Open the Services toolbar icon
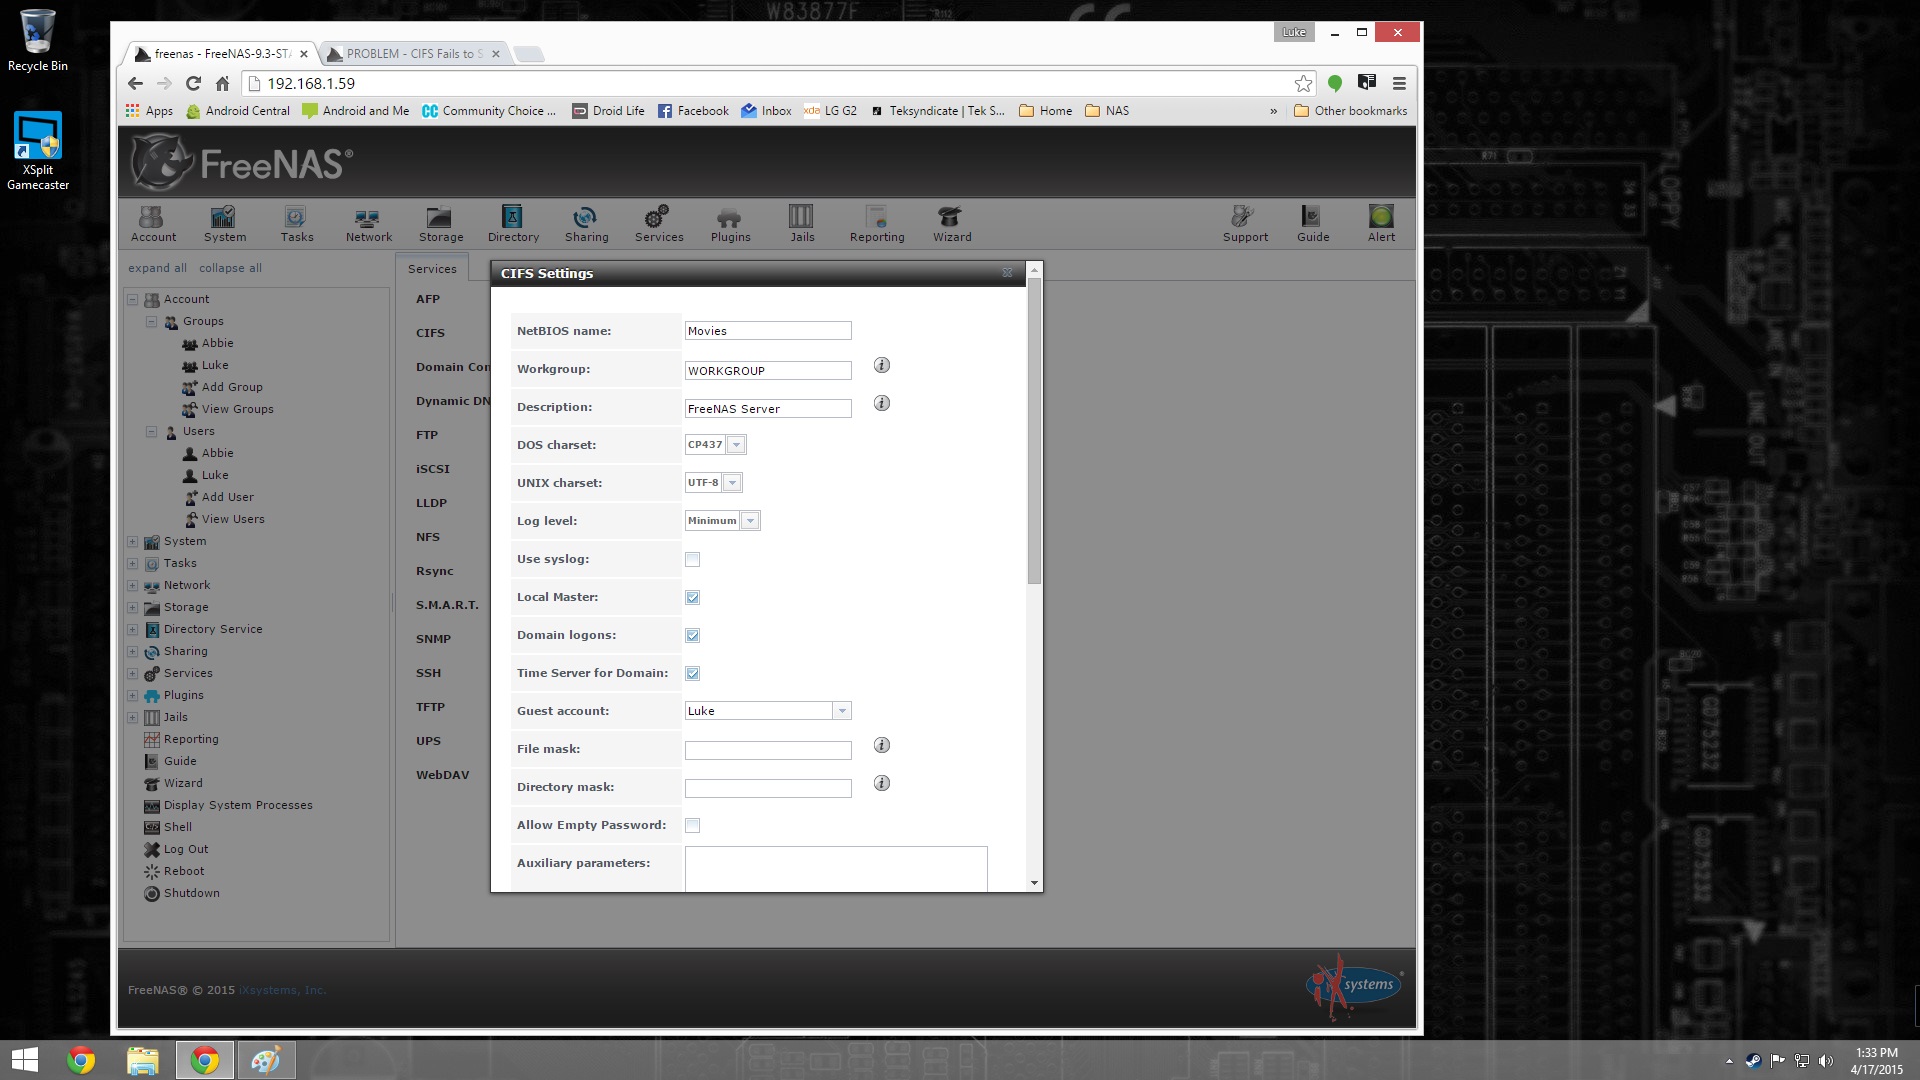1920x1080 pixels. pyautogui.click(x=658, y=224)
